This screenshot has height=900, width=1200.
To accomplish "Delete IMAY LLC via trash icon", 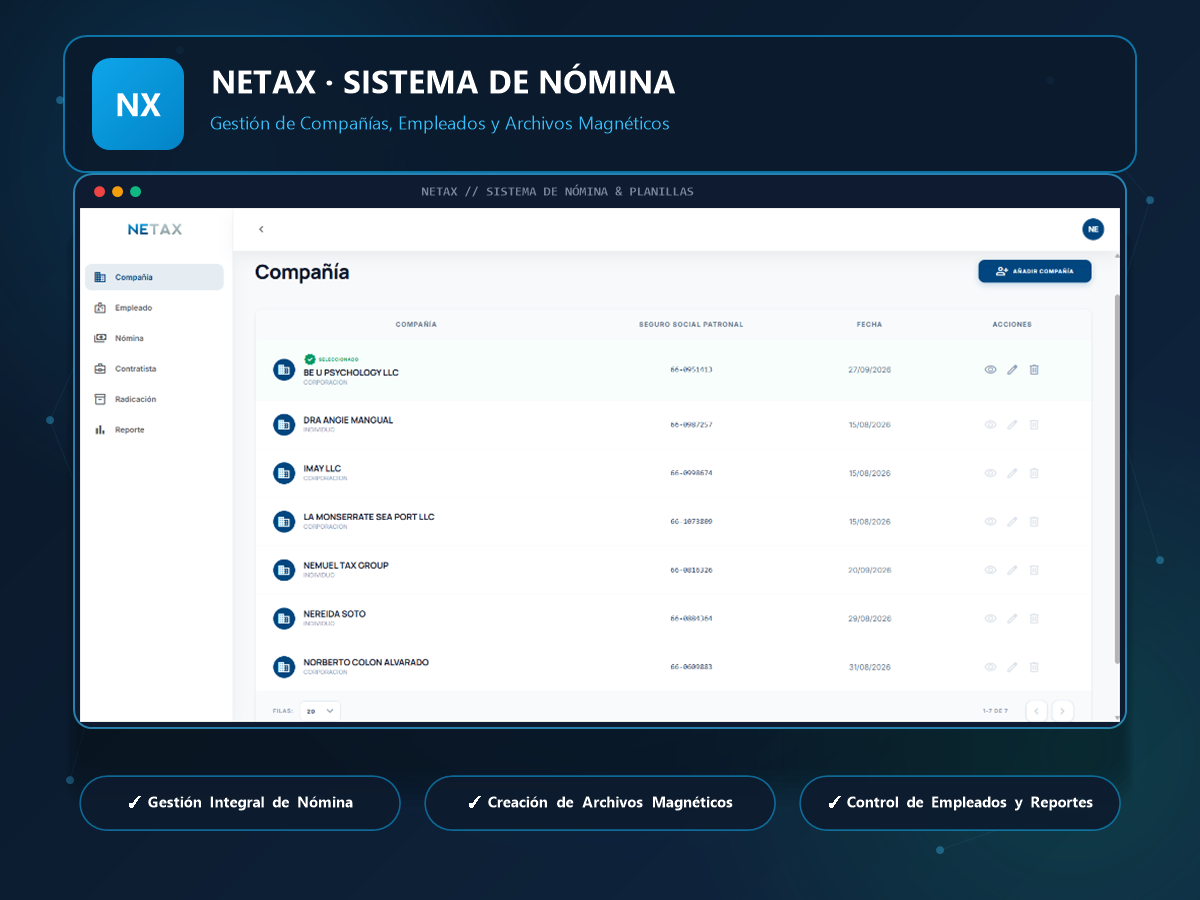I will pos(1034,473).
